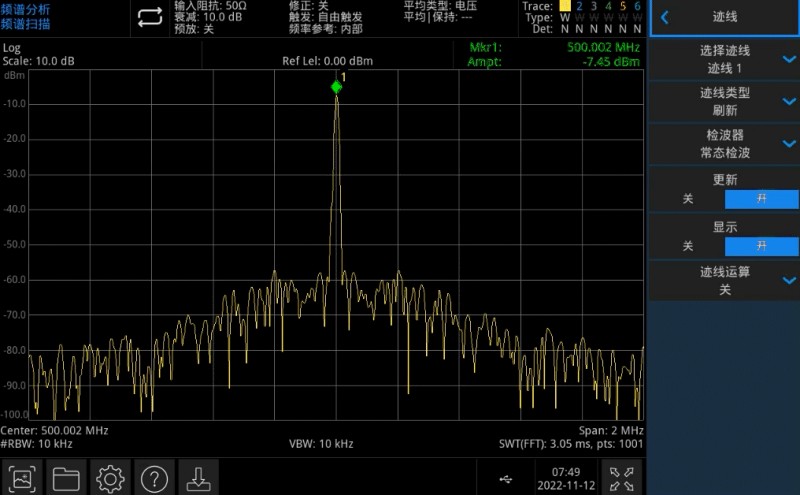Expand the 迹线类型 dropdown

coord(789,101)
